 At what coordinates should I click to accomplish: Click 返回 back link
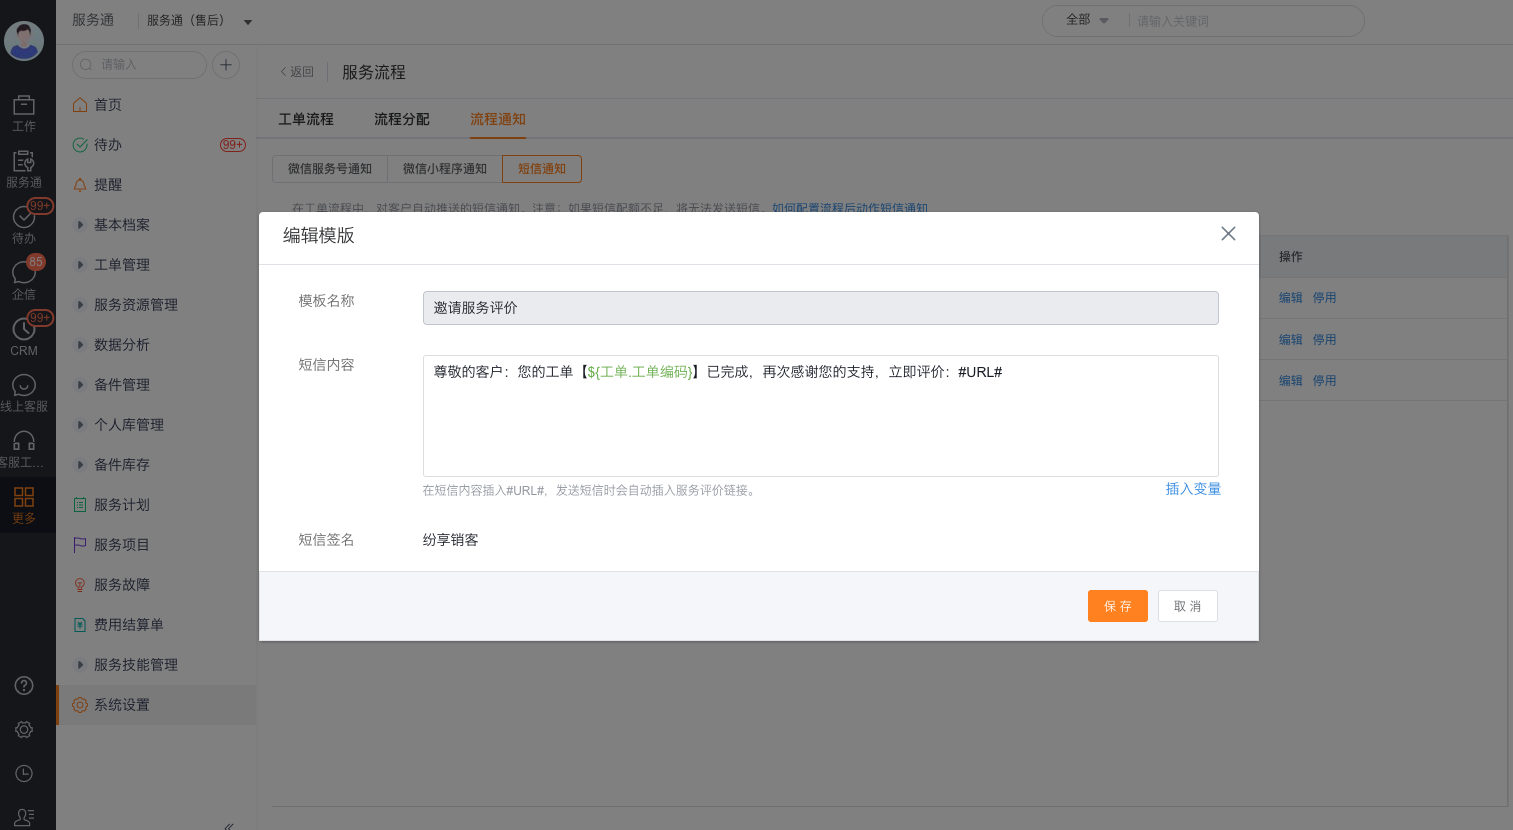(297, 72)
